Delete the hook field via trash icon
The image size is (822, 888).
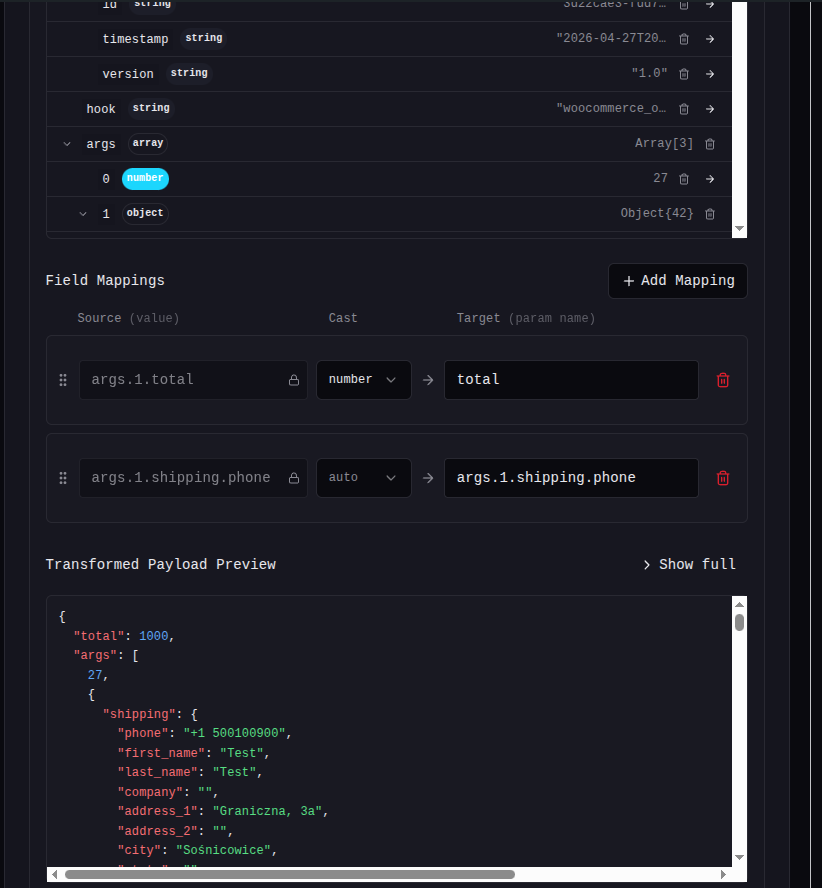tap(684, 109)
